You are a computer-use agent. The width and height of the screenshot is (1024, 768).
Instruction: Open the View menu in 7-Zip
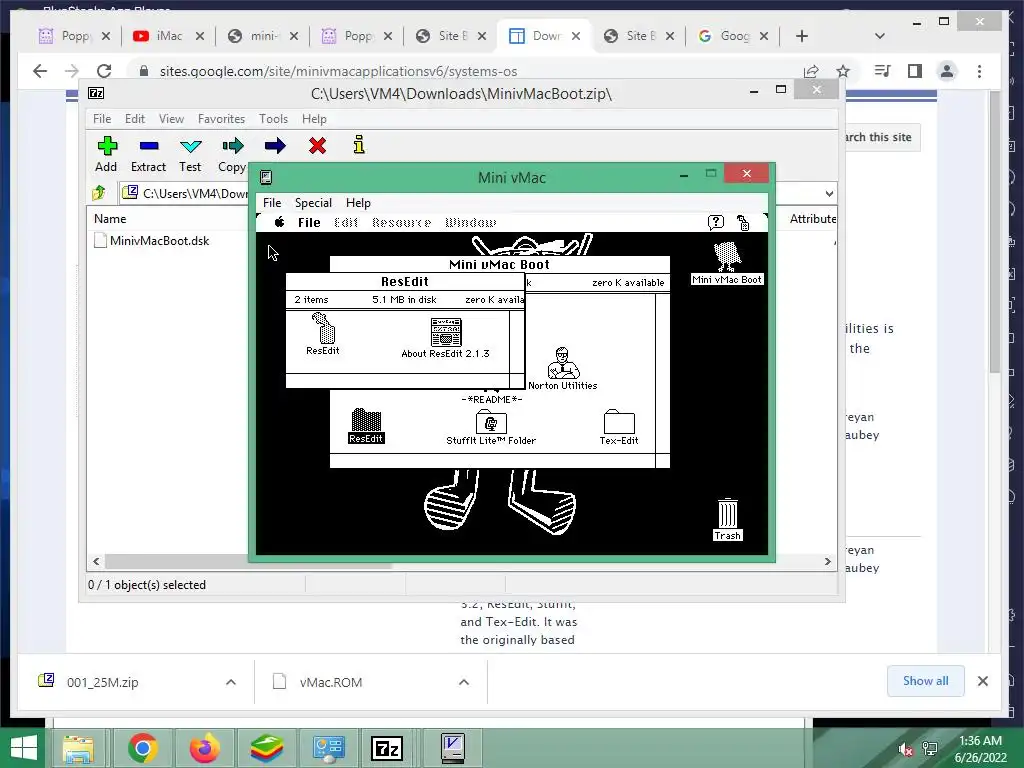(171, 119)
